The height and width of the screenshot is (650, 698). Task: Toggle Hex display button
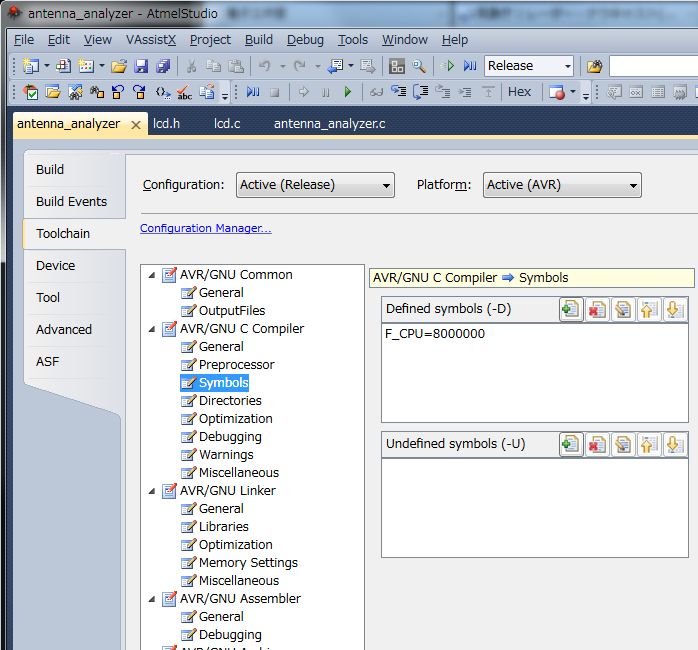(x=519, y=92)
